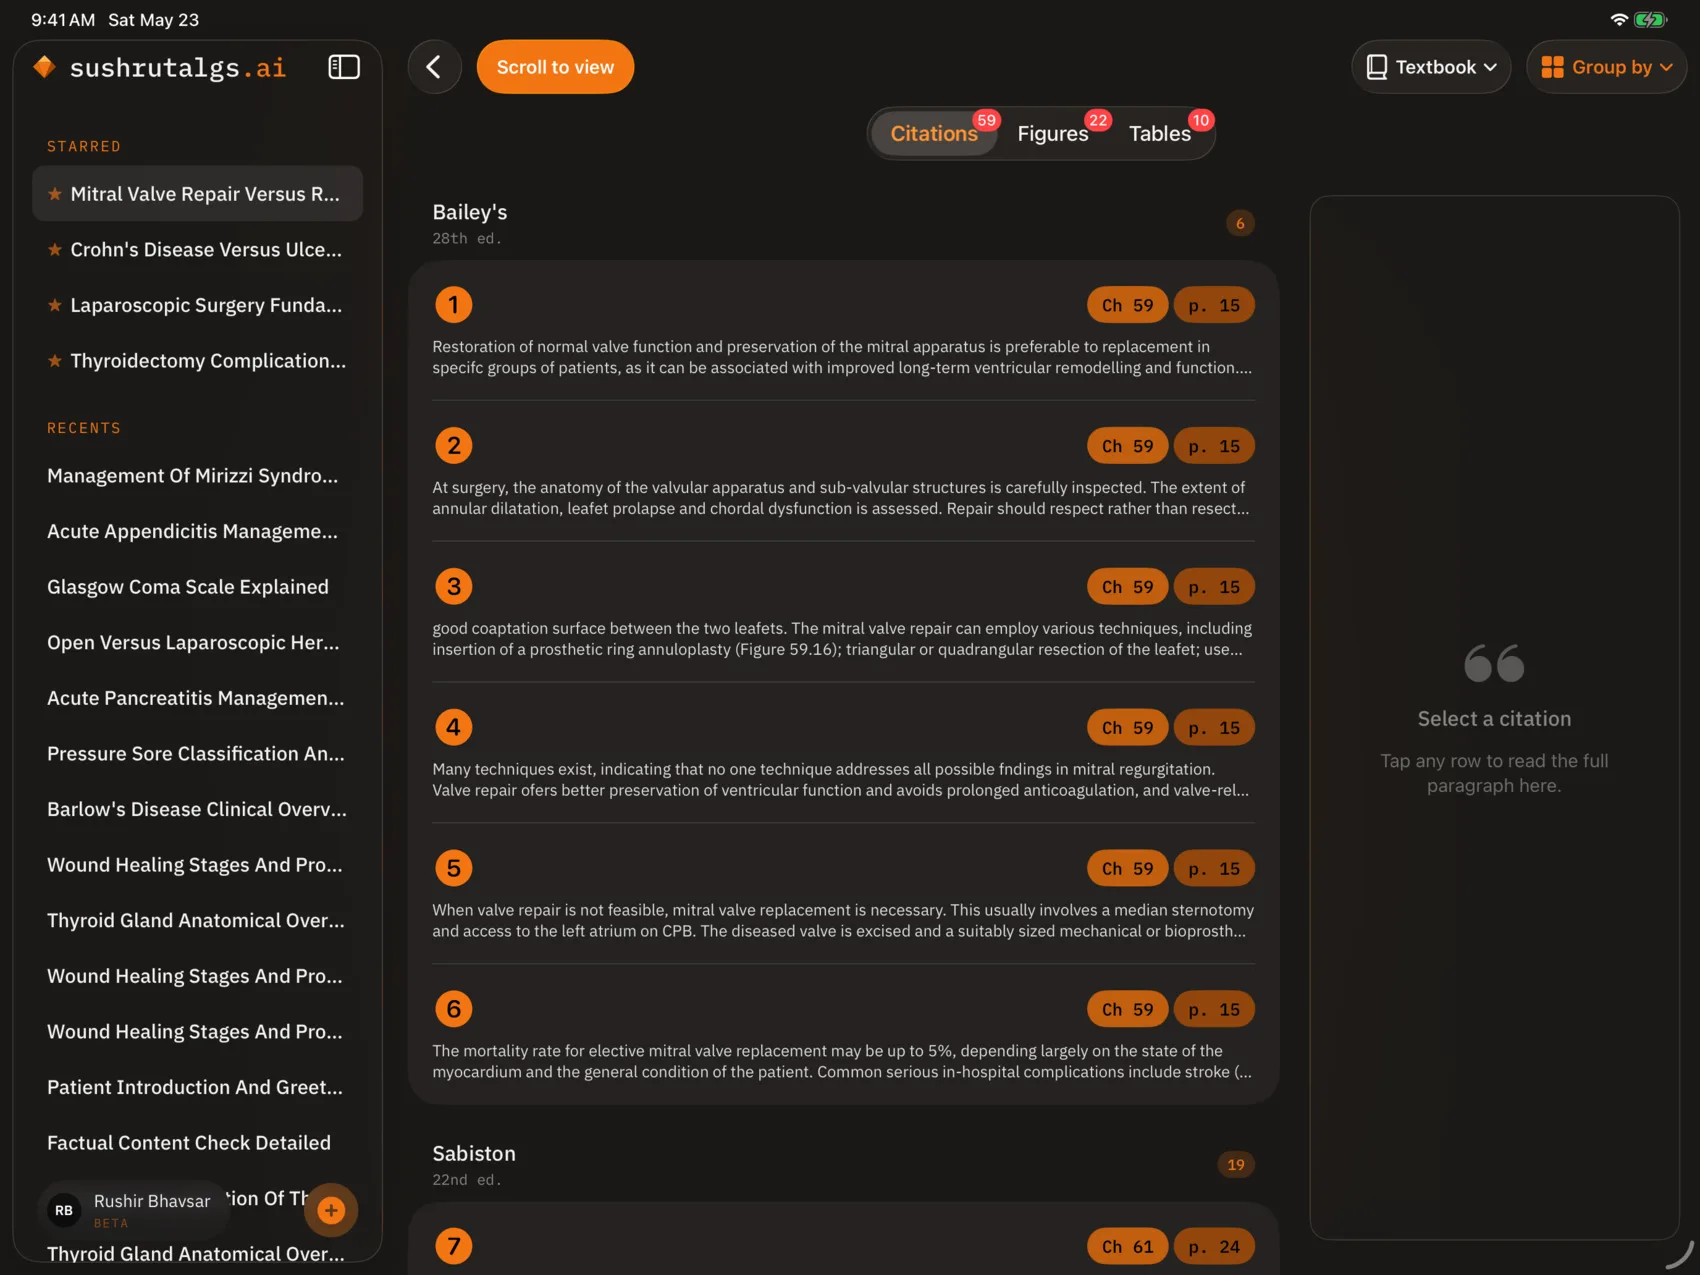Click Ch 59 tag on citation 4
1700x1275 pixels.
click(x=1127, y=727)
